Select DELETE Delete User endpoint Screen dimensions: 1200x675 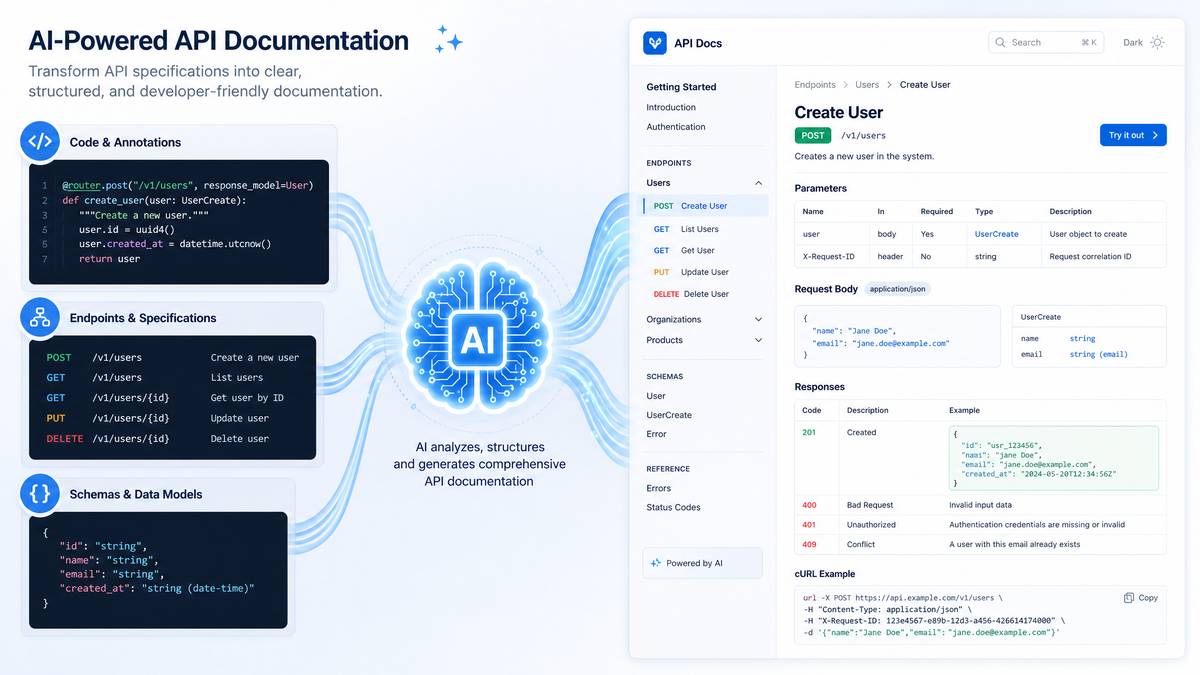[x=691, y=294]
